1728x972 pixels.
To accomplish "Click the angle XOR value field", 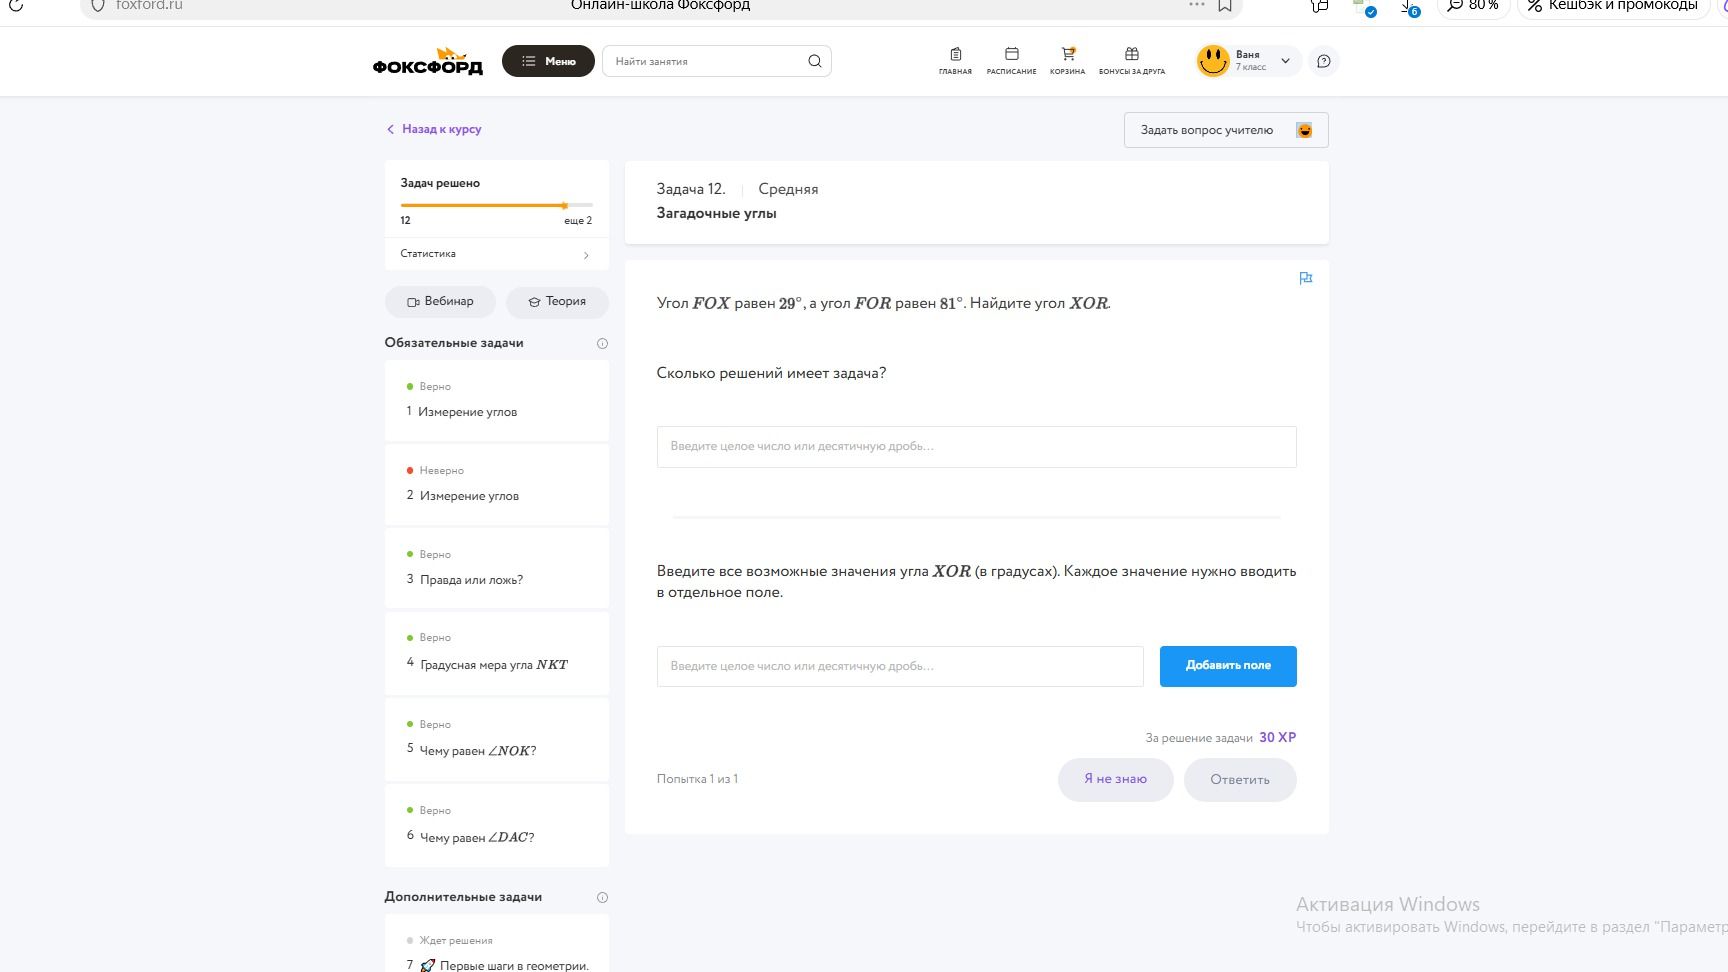I will tap(900, 666).
